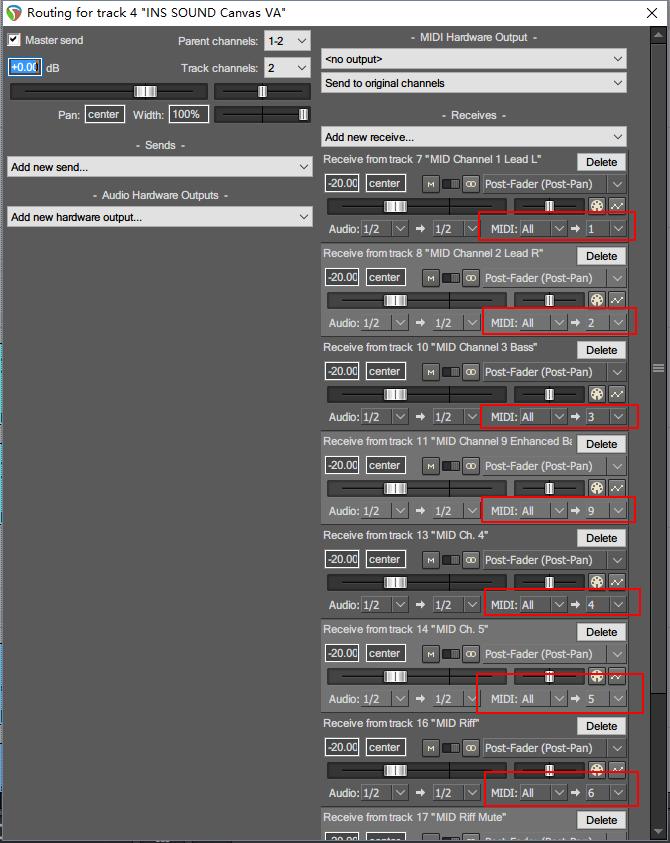670x843 pixels.
Task: Open the Add new send dropdown
Action: pyautogui.click(x=160, y=167)
